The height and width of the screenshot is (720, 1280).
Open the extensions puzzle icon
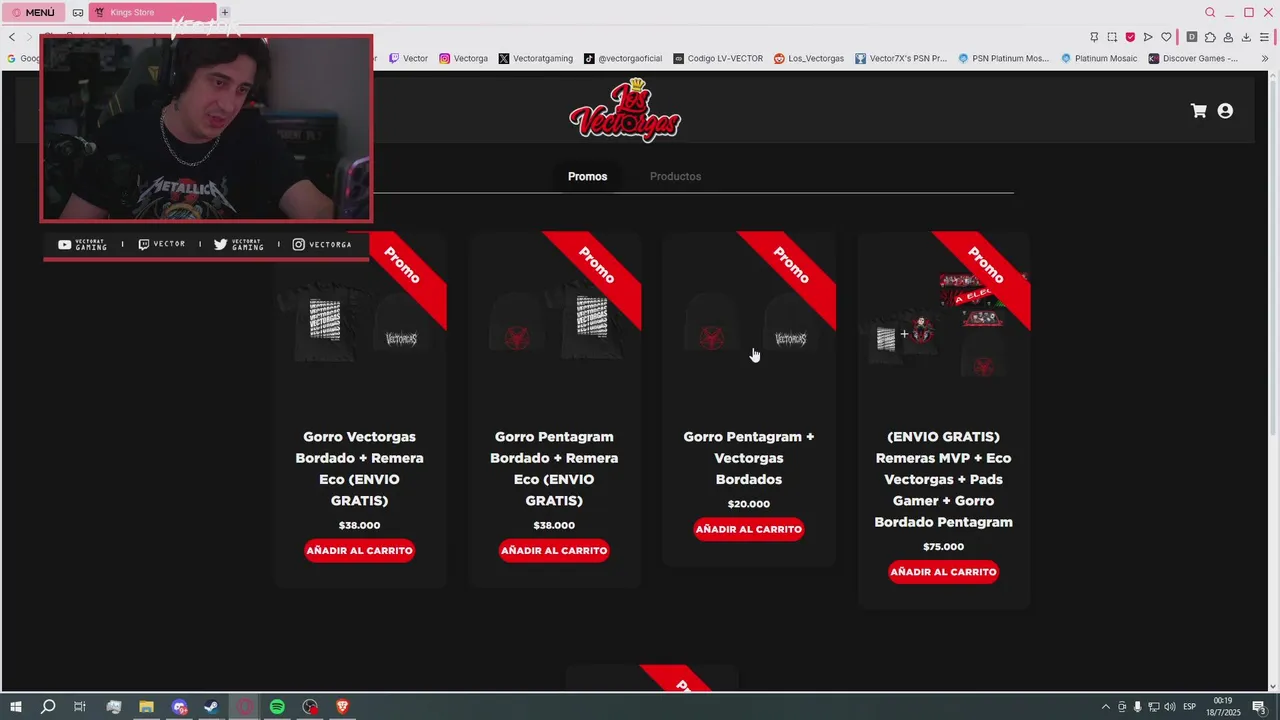1210,37
